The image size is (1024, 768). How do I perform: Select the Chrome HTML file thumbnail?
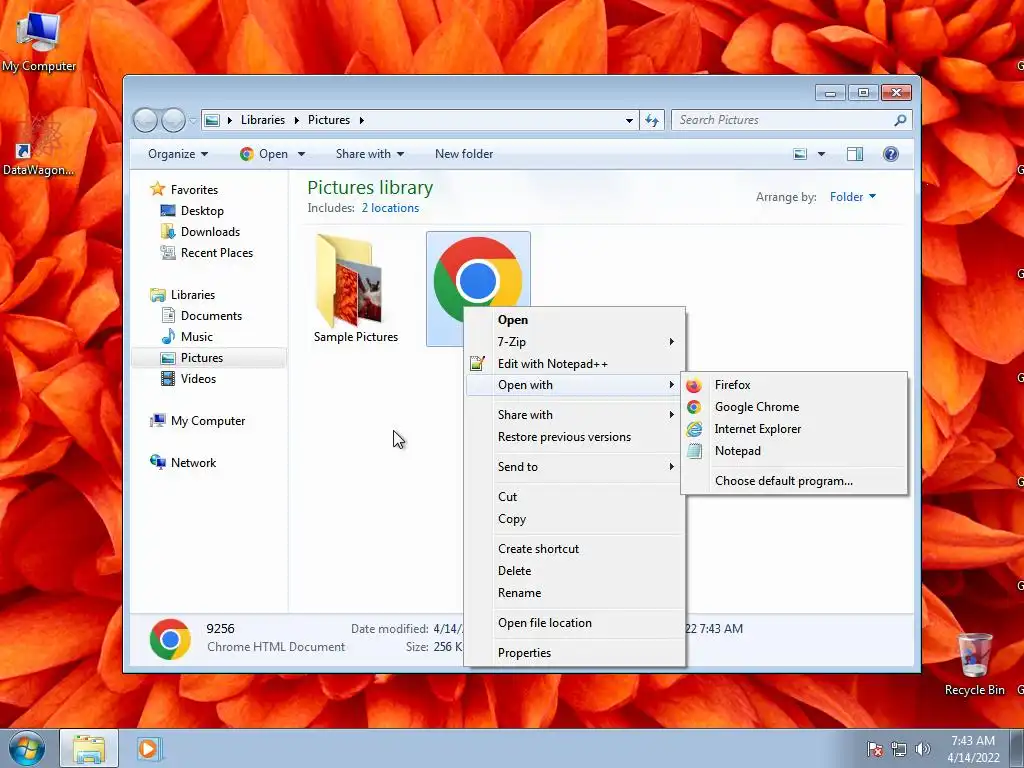478,280
